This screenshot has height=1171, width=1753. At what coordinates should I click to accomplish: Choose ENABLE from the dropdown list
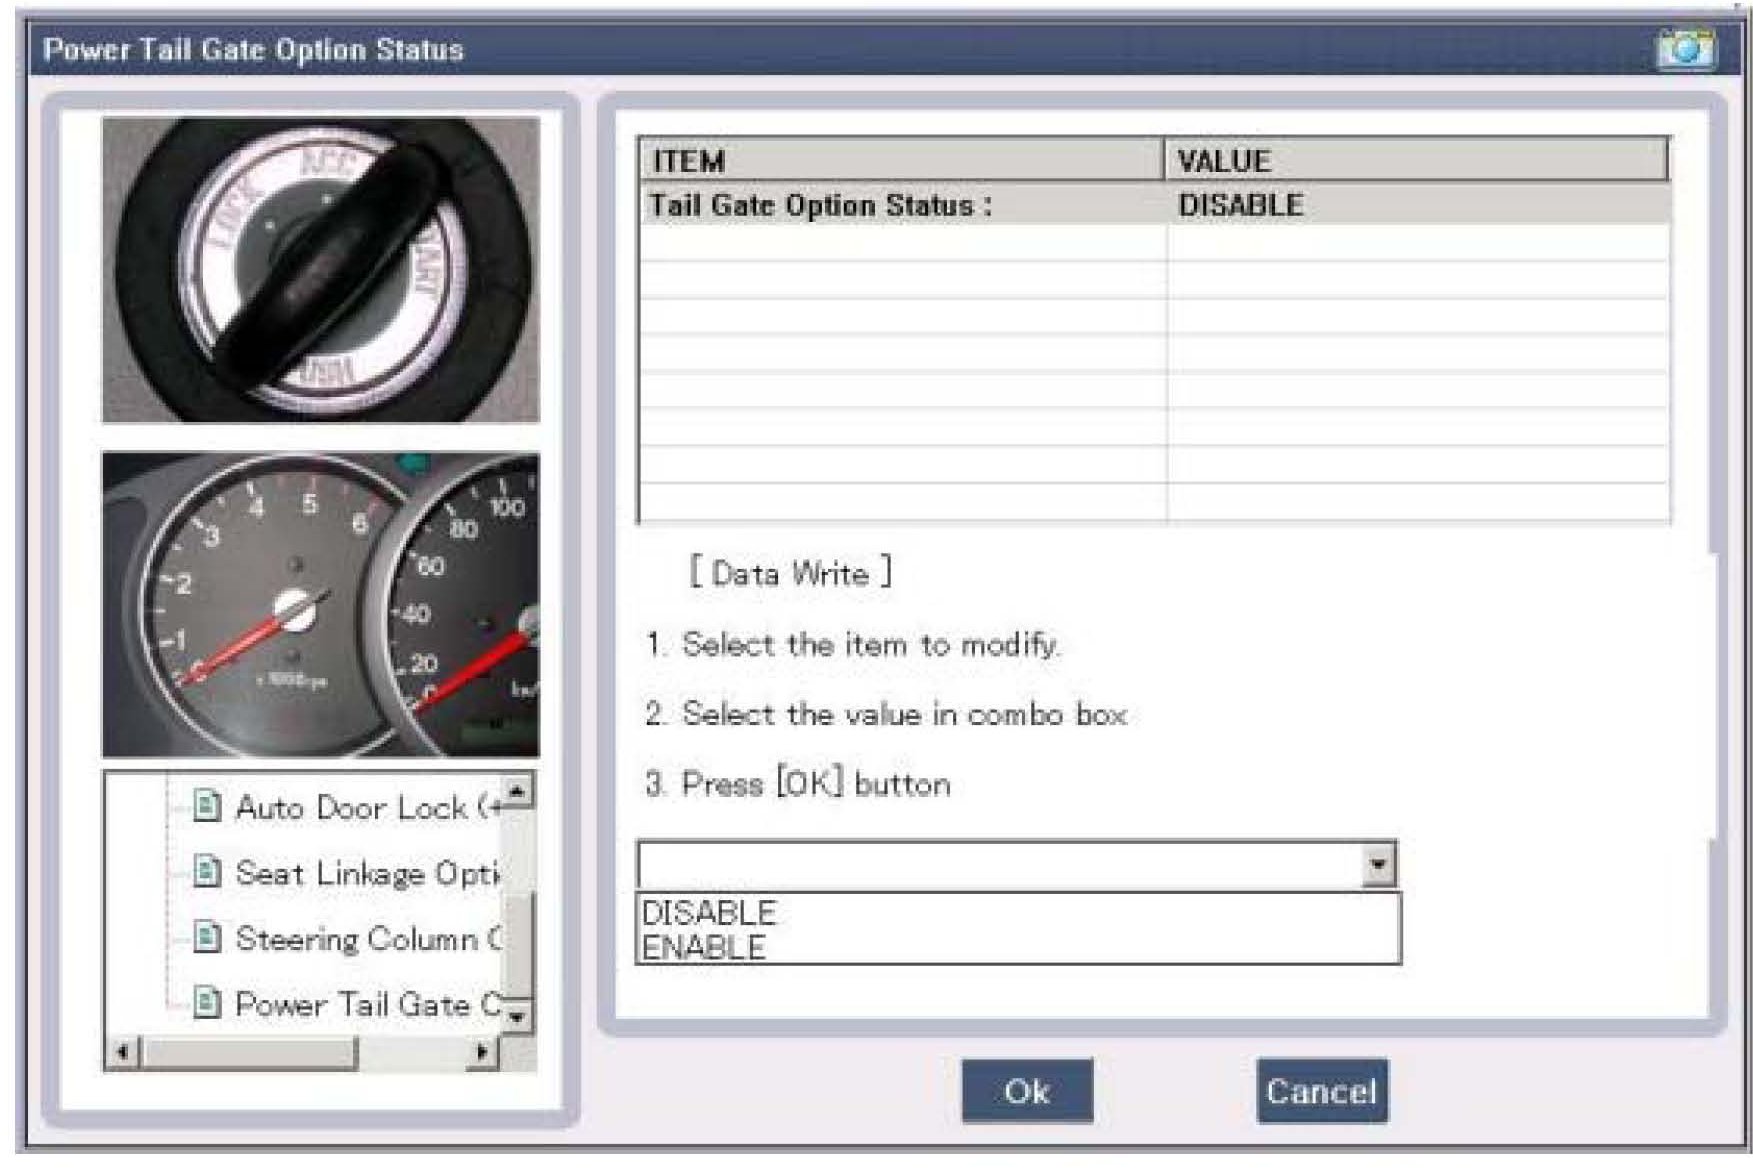tap(704, 947)
